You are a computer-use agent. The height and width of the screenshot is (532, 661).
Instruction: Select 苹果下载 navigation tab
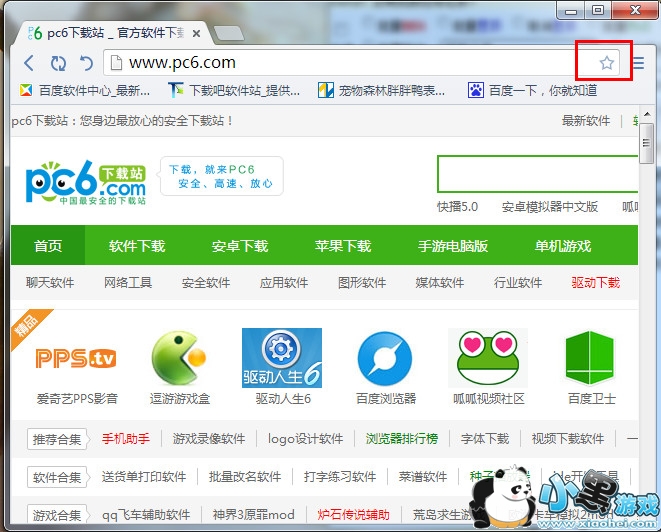point(343,245)
